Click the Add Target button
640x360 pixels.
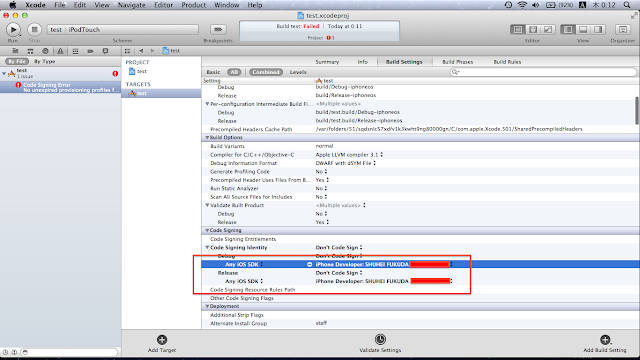(162, 343)
